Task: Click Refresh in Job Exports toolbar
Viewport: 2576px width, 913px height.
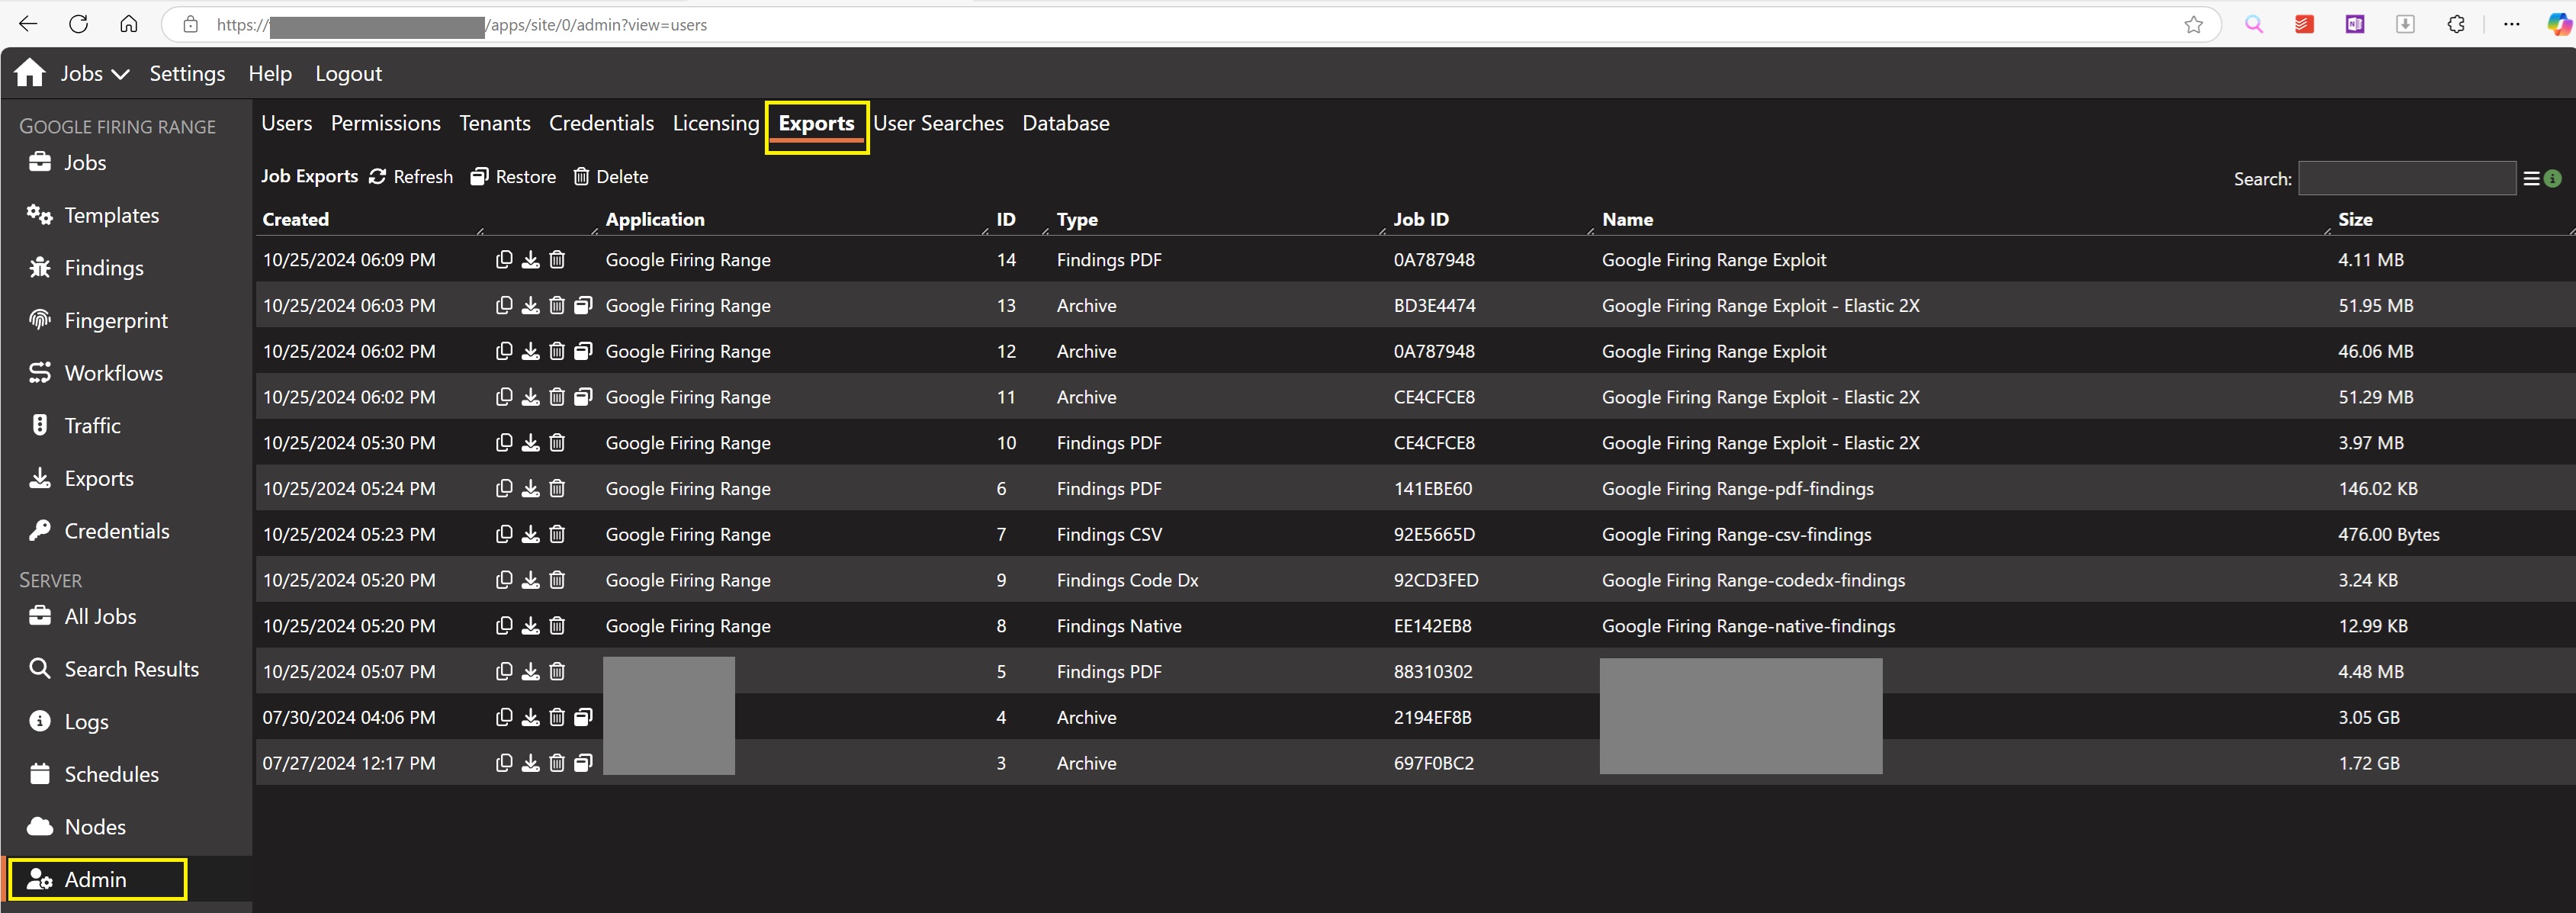Action: tap(411, 177)
